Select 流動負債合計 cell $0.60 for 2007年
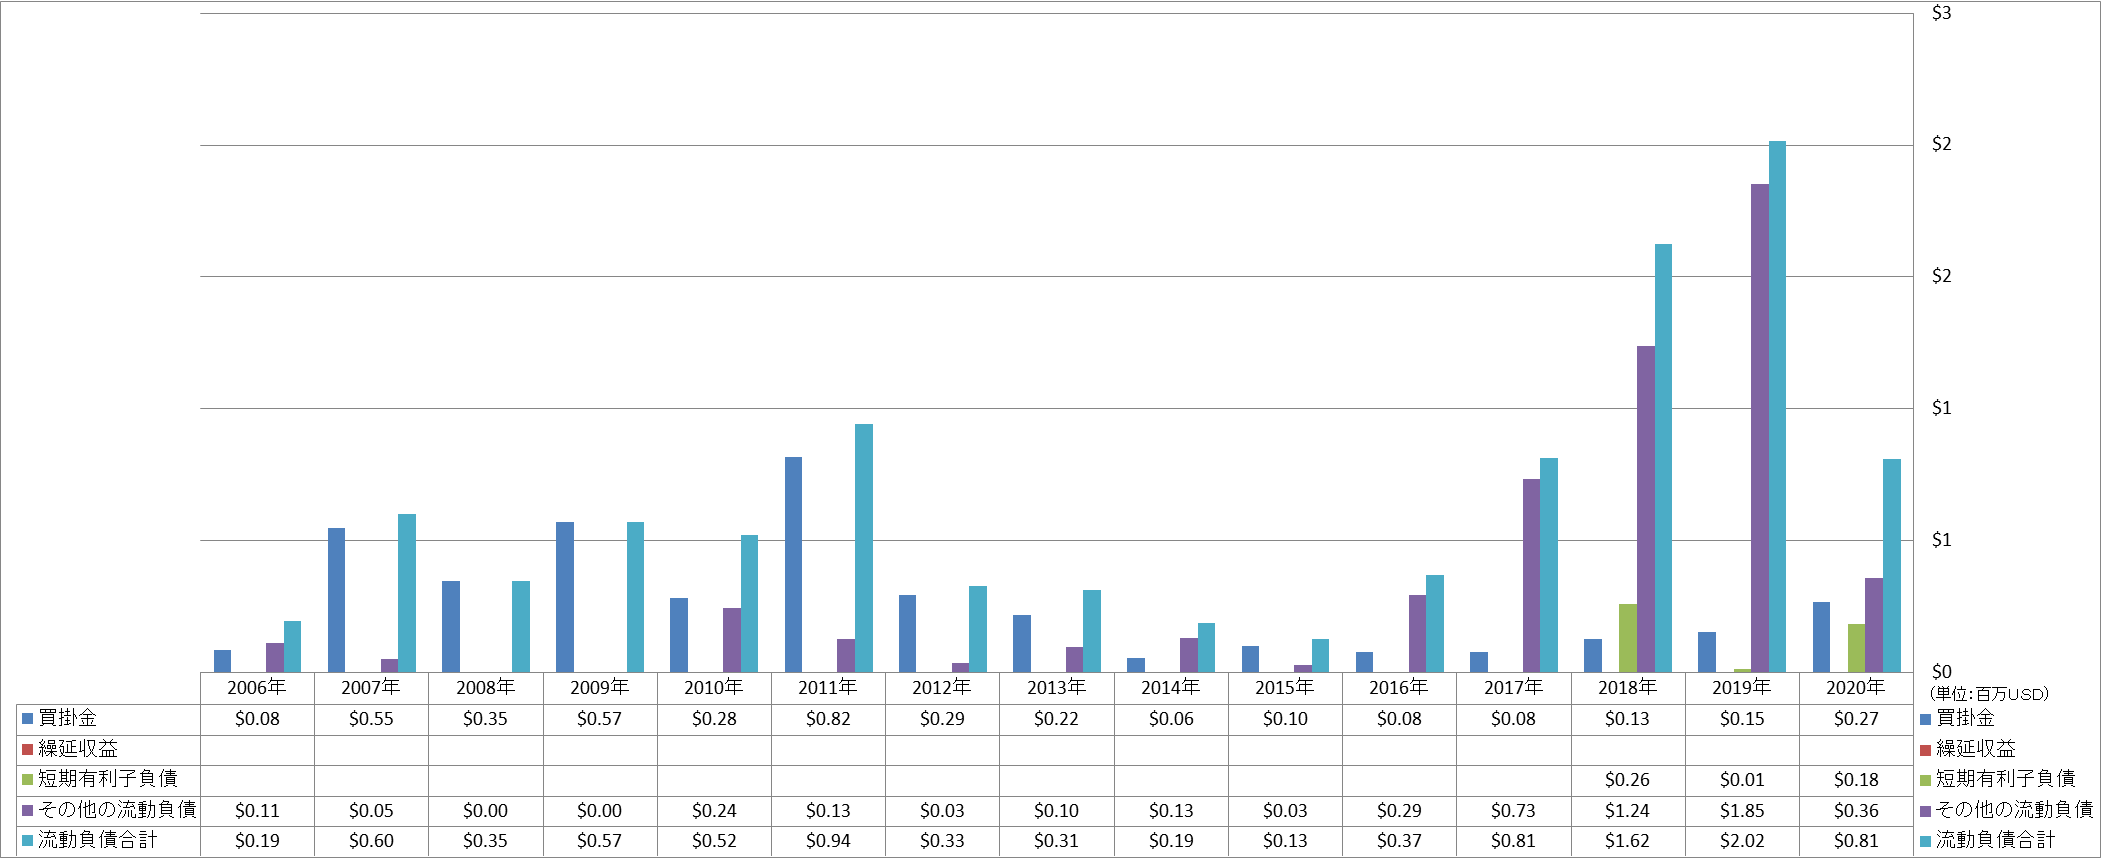 pos(371,841)
